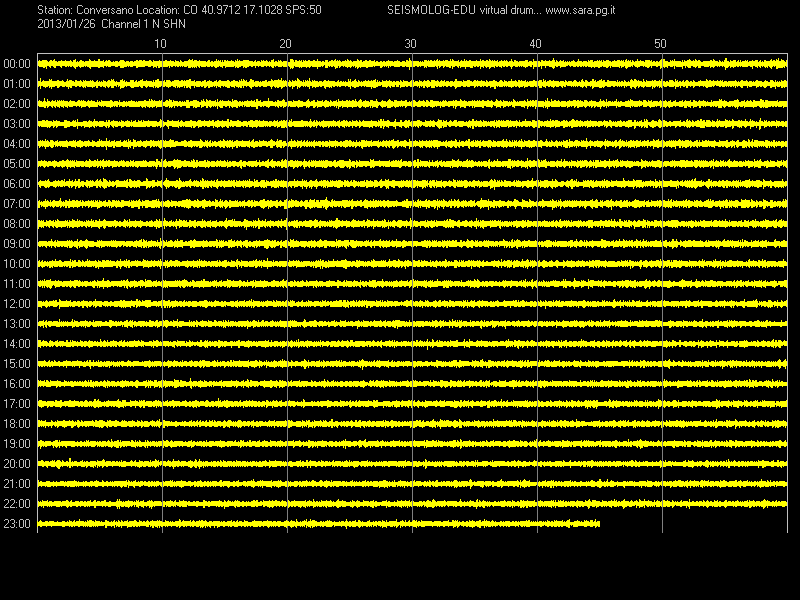Click the 00:00 hour row label
Image resolution: width=800 pixels, height=600 pixels.
pos(17,64)
